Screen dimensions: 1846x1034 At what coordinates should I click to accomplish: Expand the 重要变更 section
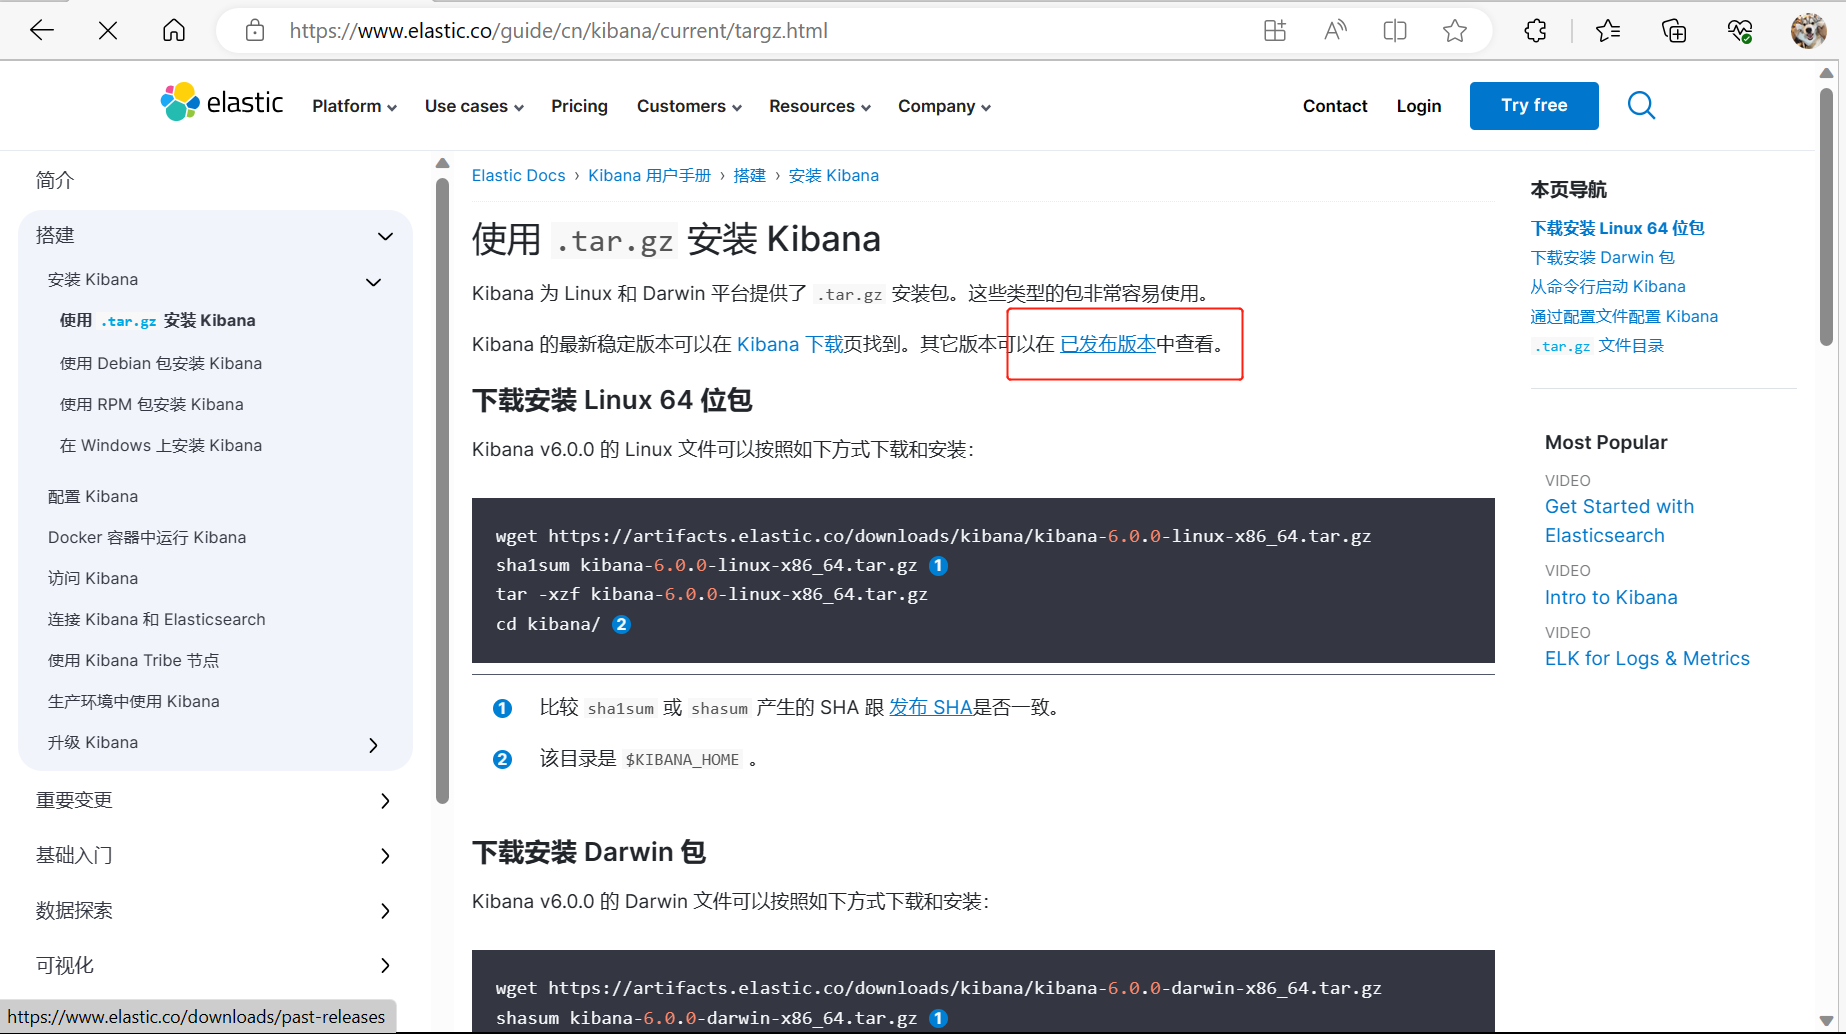(x=385, y=801)
